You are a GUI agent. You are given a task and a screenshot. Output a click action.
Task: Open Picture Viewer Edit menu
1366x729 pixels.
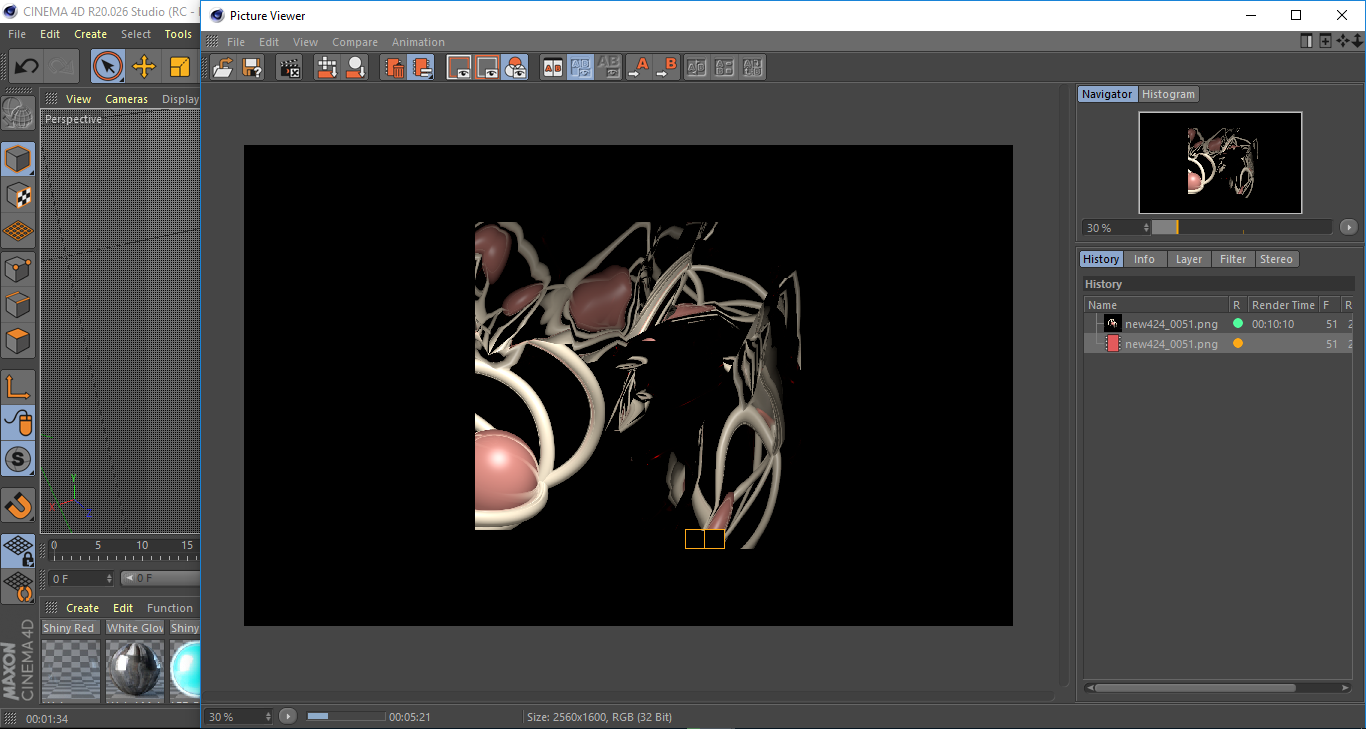(269, 42)
